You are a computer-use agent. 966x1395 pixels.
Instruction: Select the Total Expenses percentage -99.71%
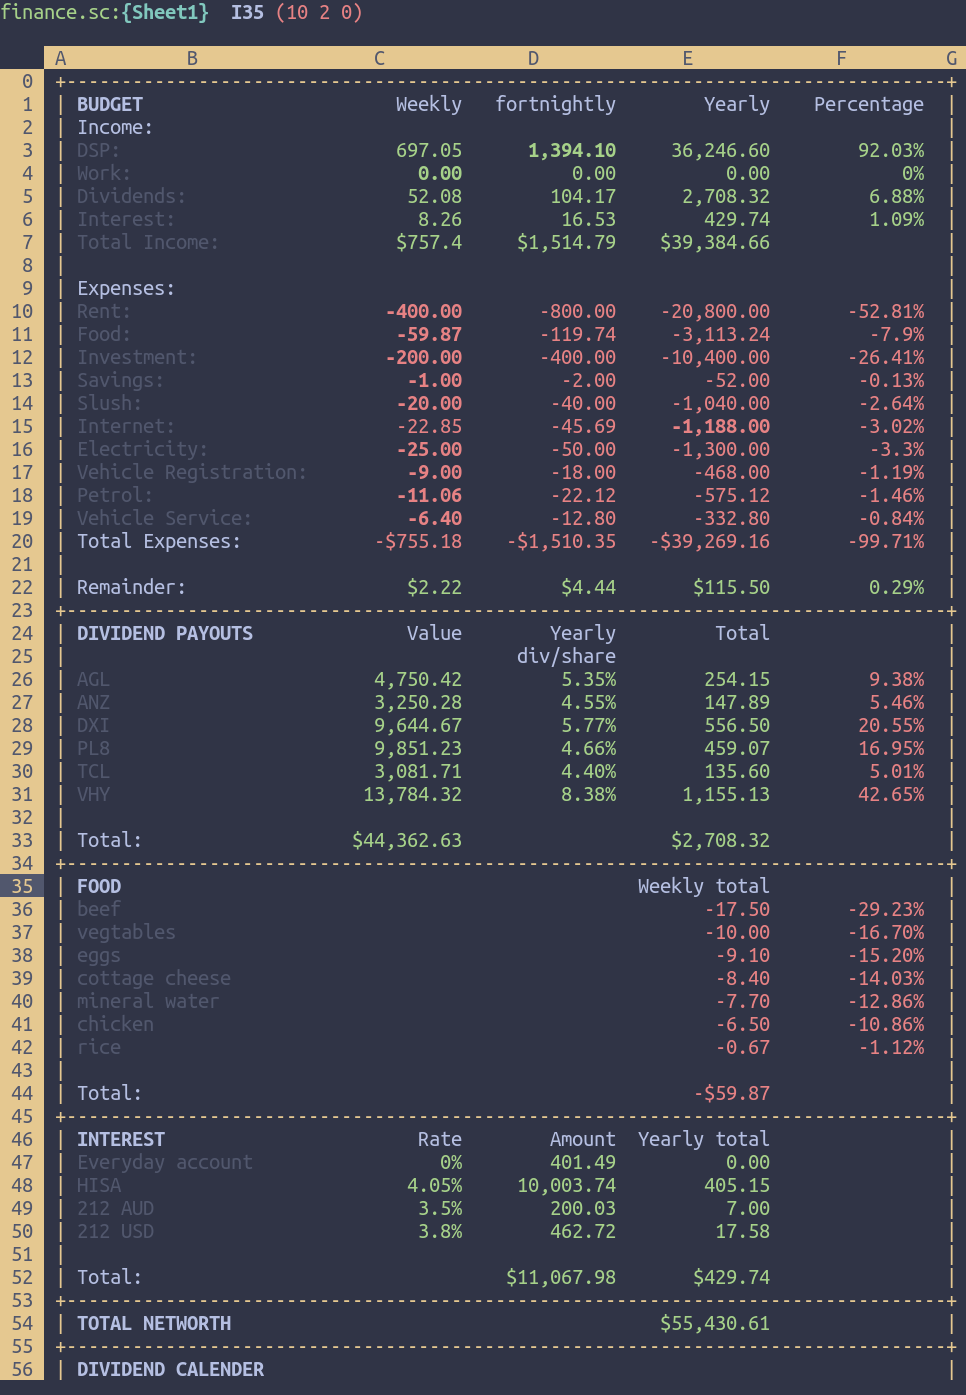[x=886, y=541]
